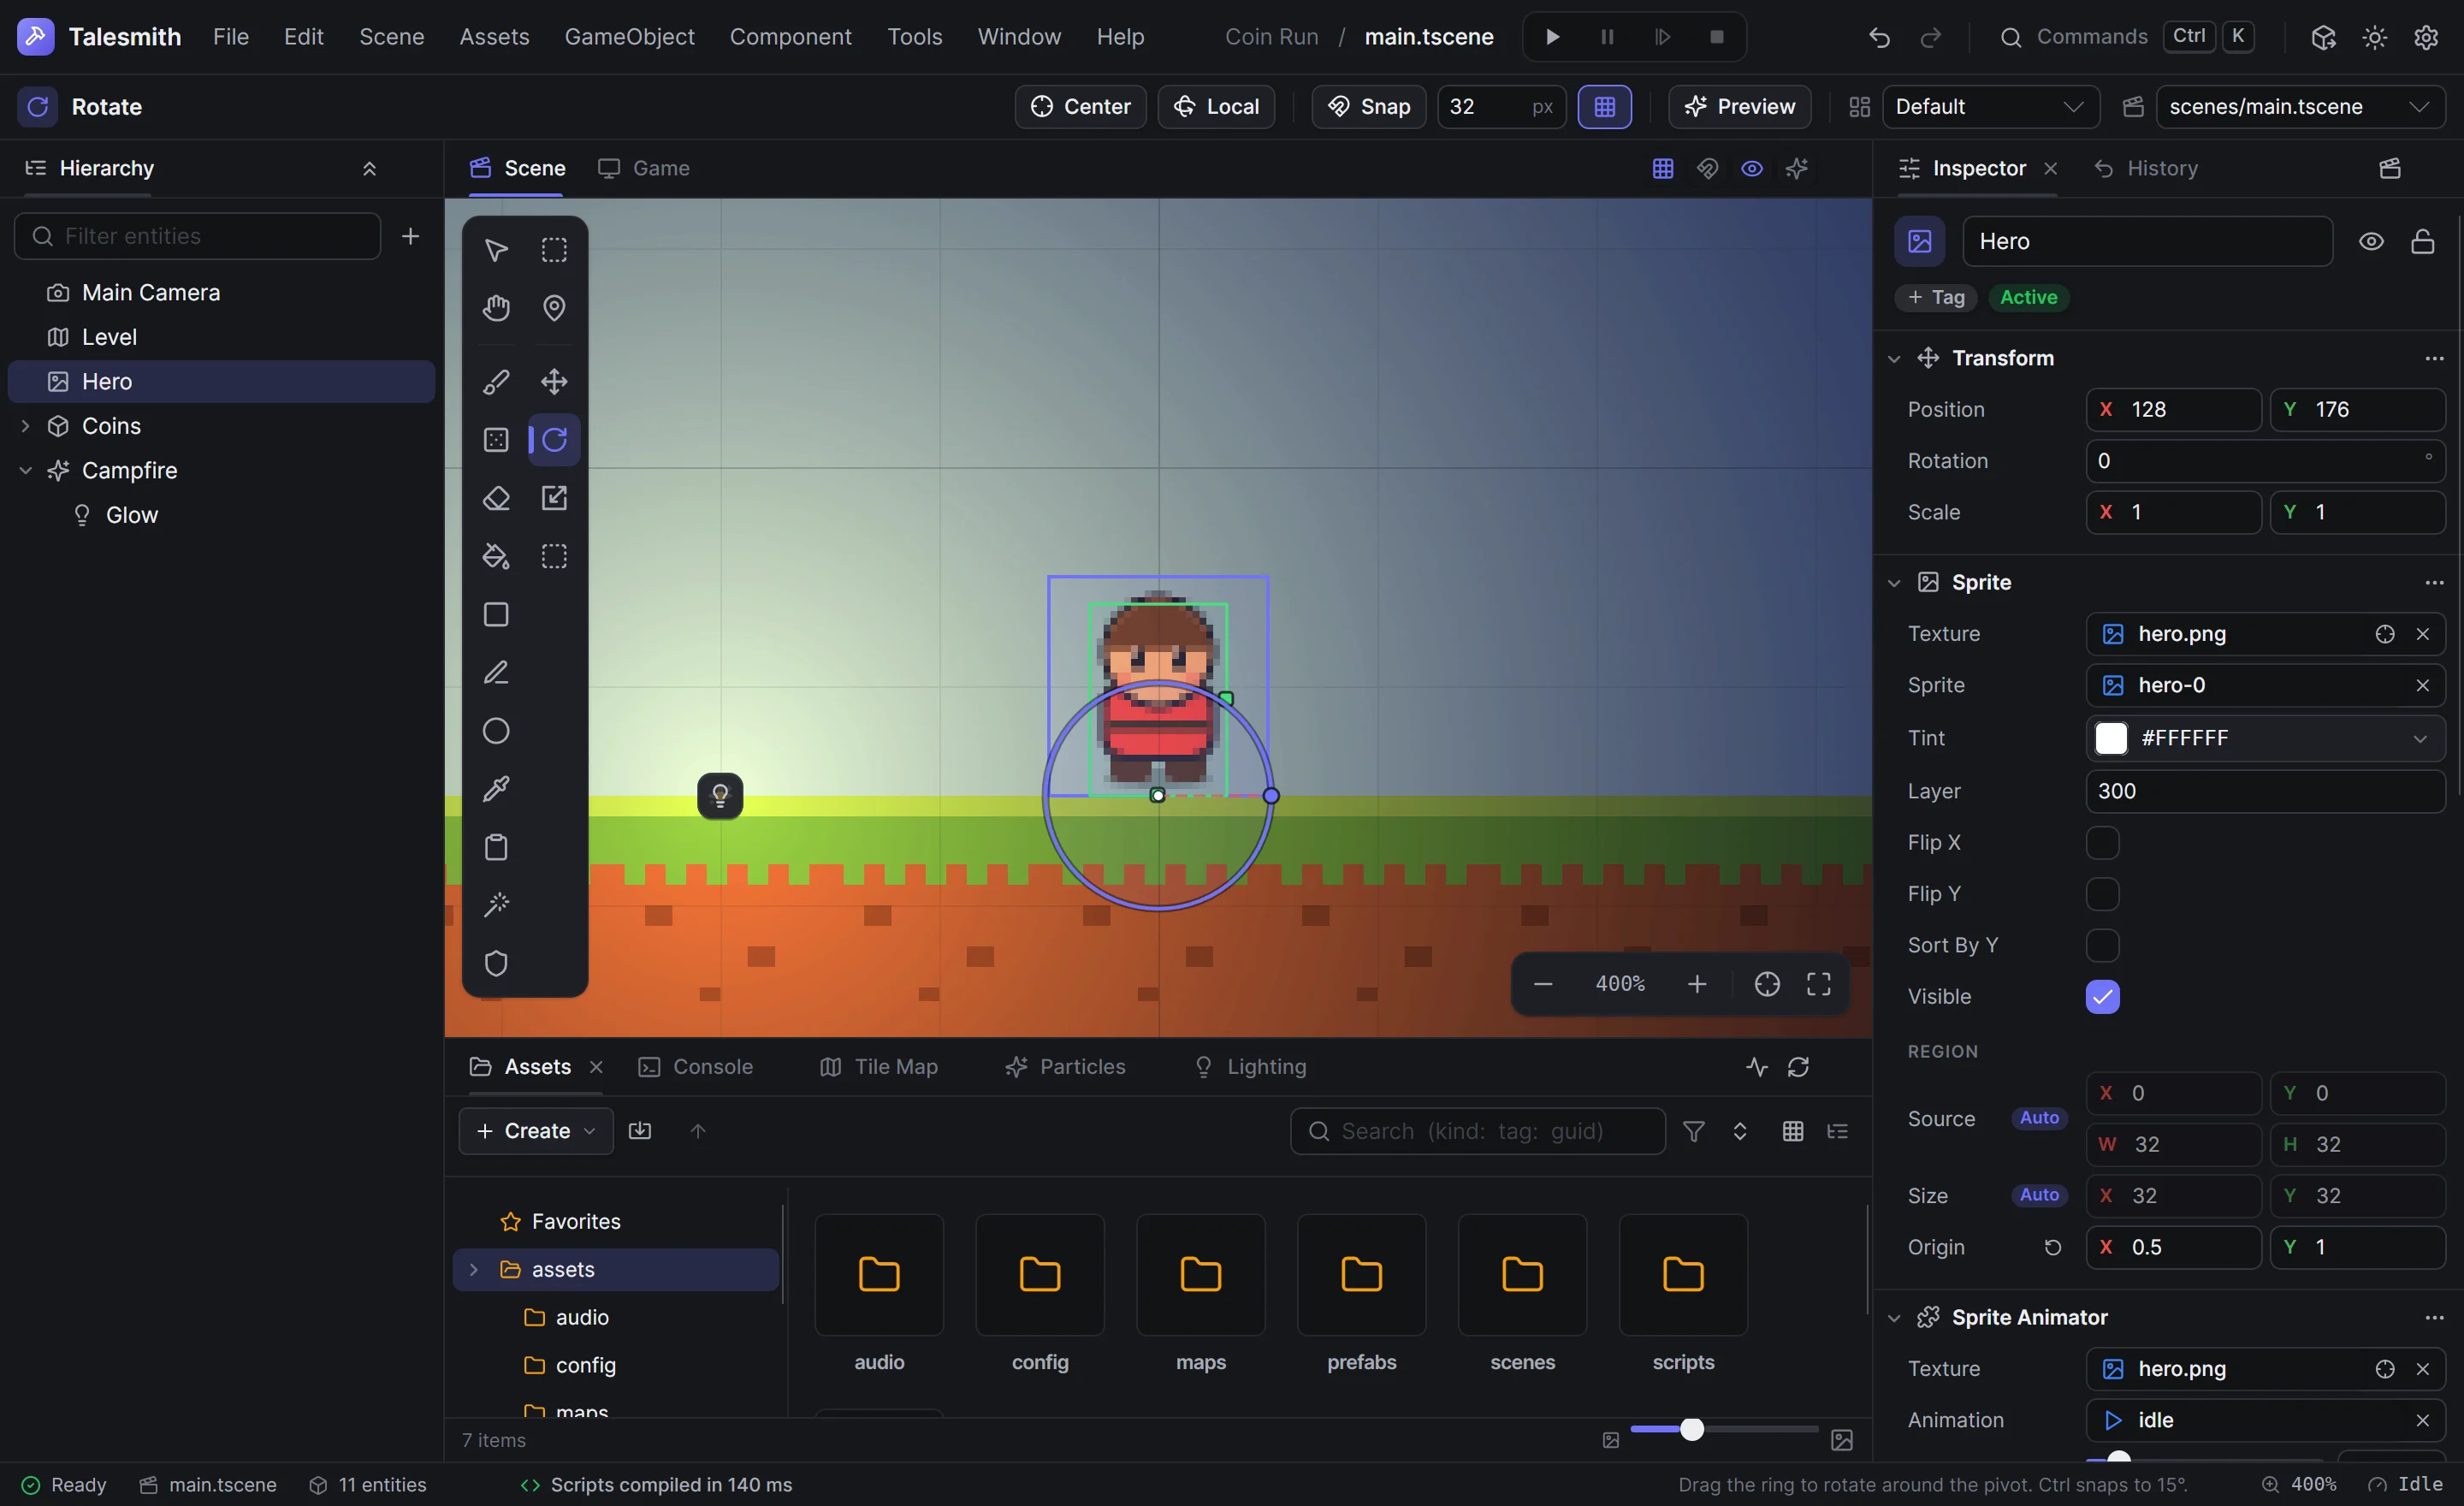Toggle the grid snap button beside px field
Image resolution: width=2464 pixels, height=1506 pixels.
[1604, 107]
